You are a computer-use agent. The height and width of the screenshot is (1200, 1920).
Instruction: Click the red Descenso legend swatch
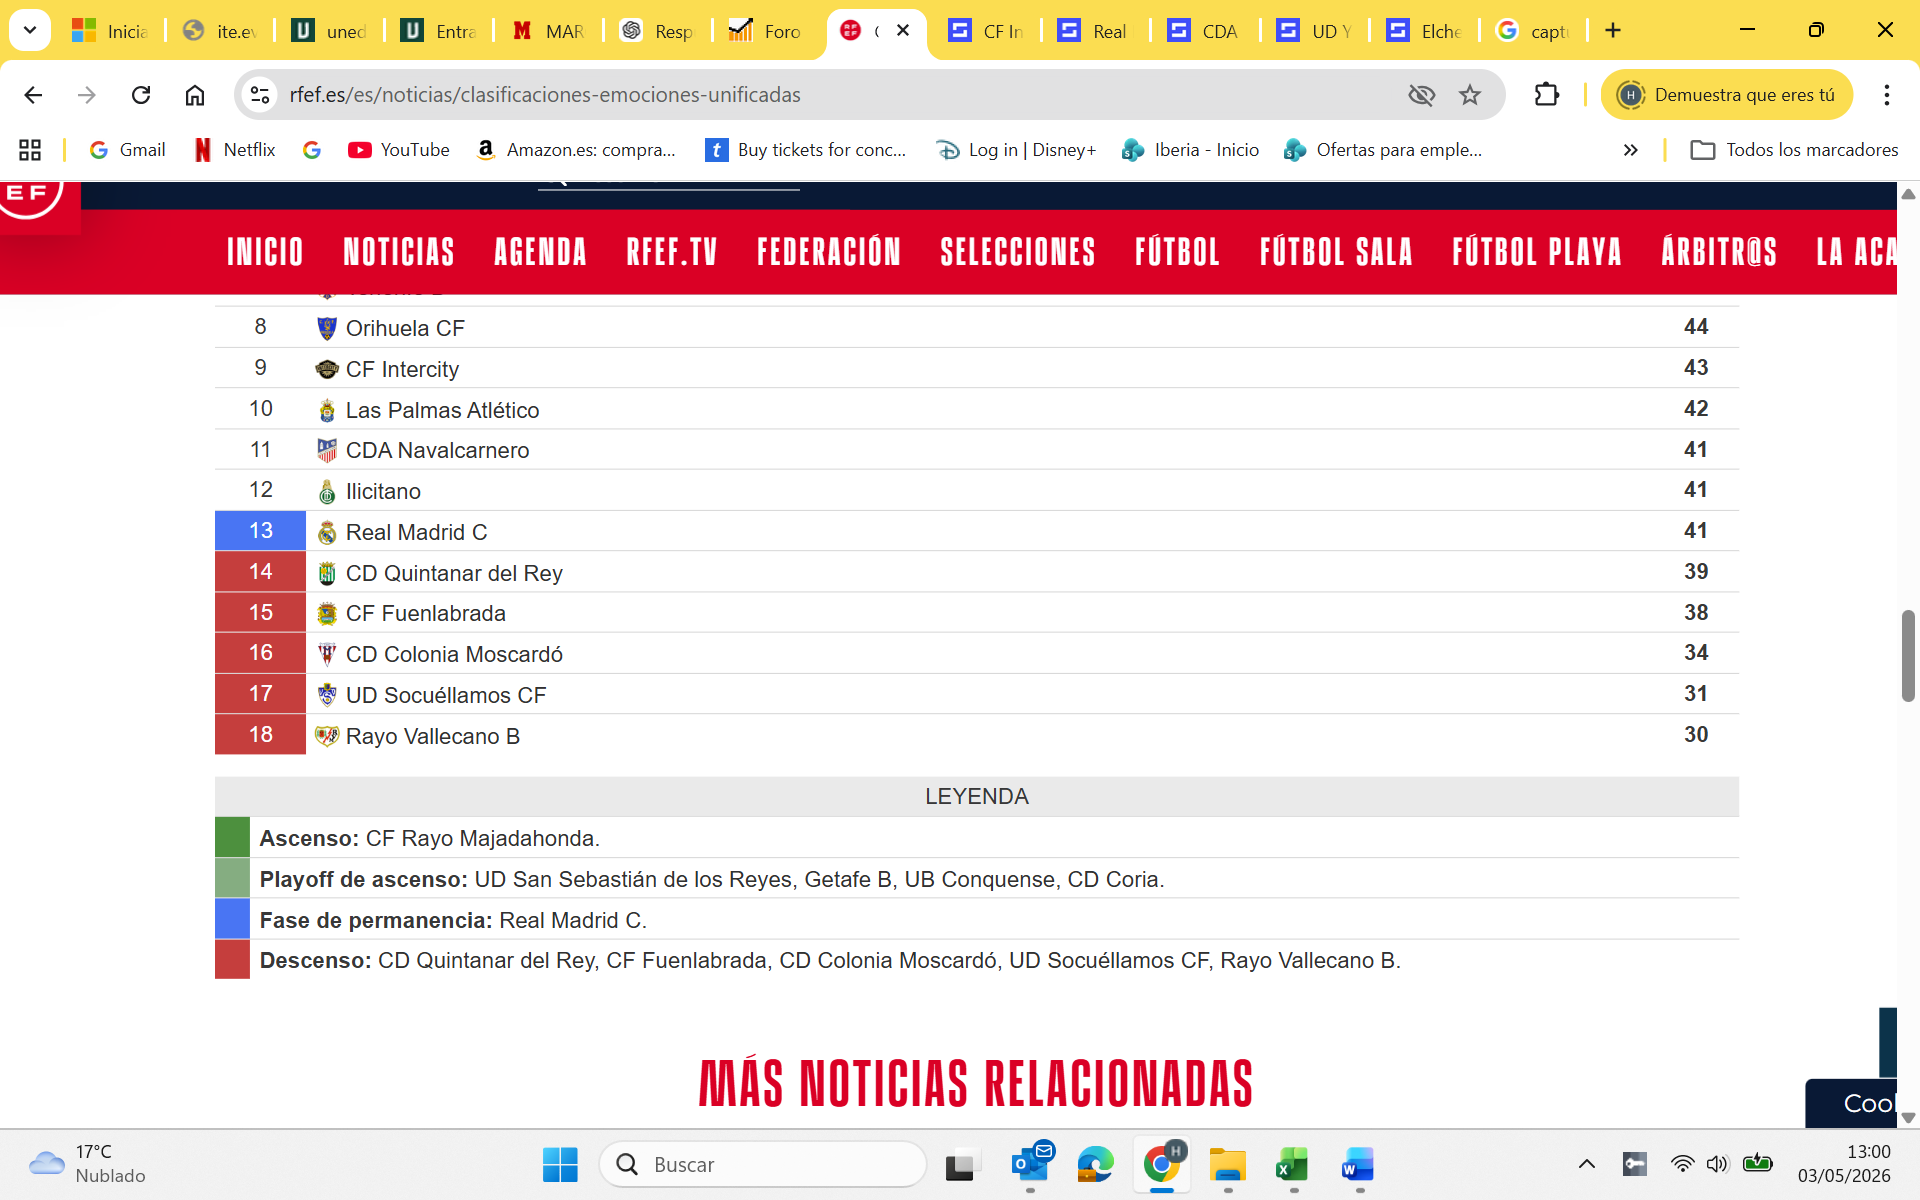click(232, 960)
